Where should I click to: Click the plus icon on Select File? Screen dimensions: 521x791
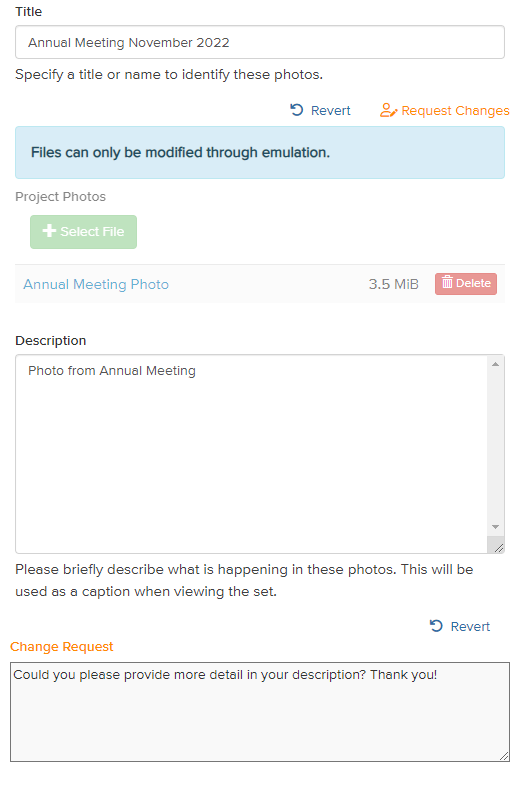[x=49, y=231]
